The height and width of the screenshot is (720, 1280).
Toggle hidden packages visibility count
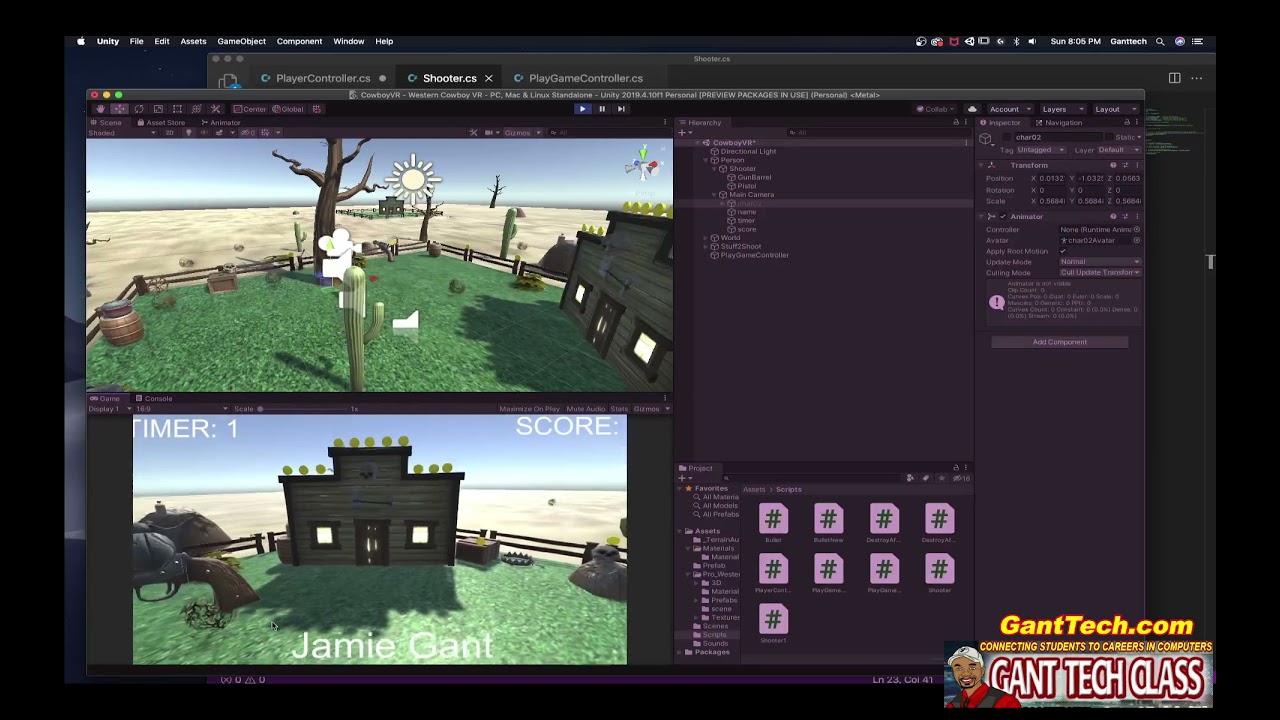[x=959, y=478]
